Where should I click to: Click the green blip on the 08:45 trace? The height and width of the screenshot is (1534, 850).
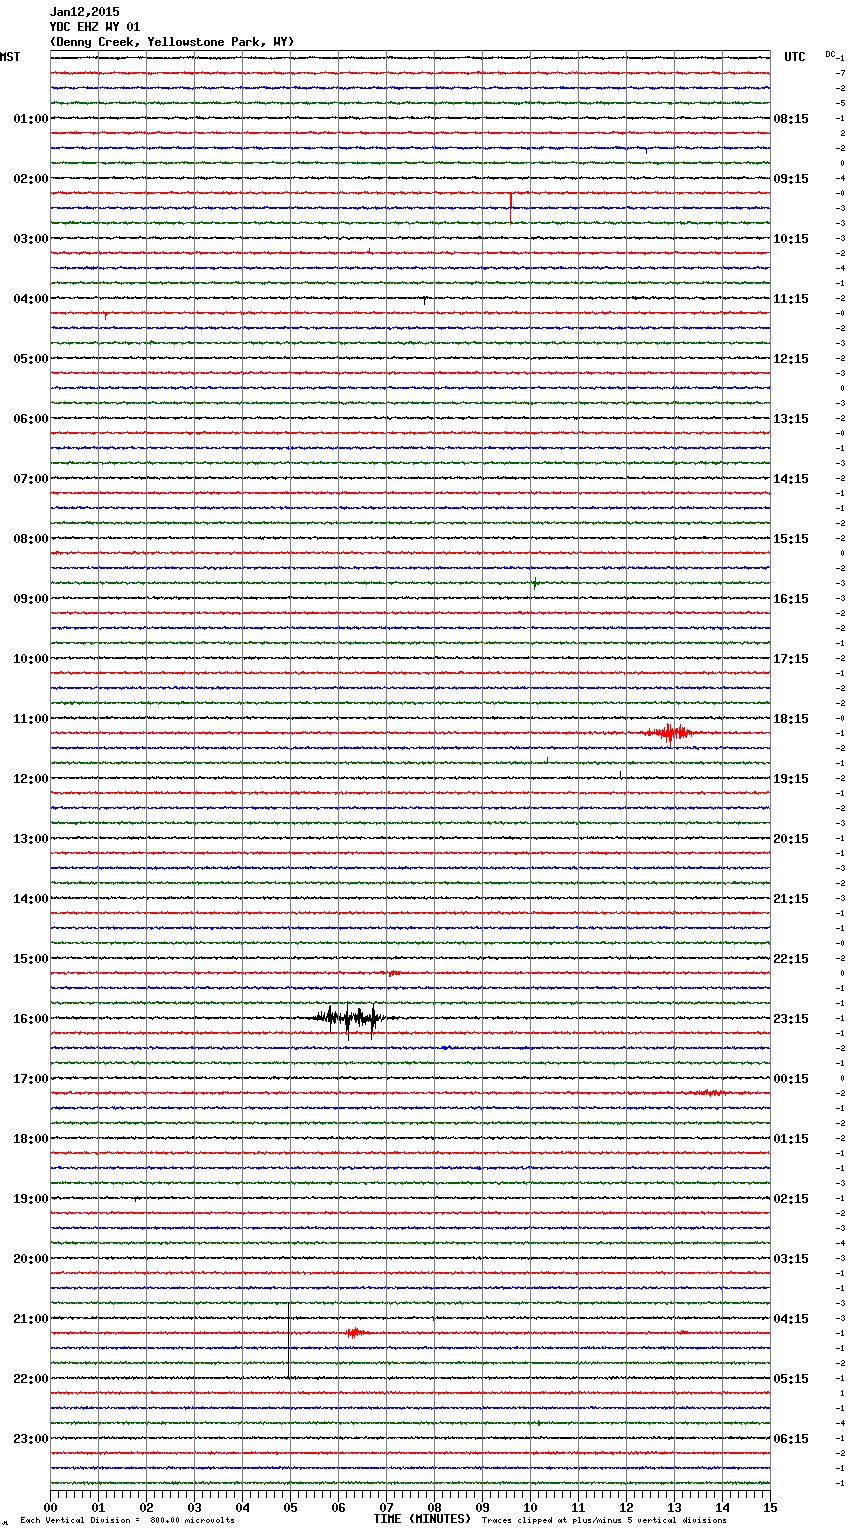(535, 583)
